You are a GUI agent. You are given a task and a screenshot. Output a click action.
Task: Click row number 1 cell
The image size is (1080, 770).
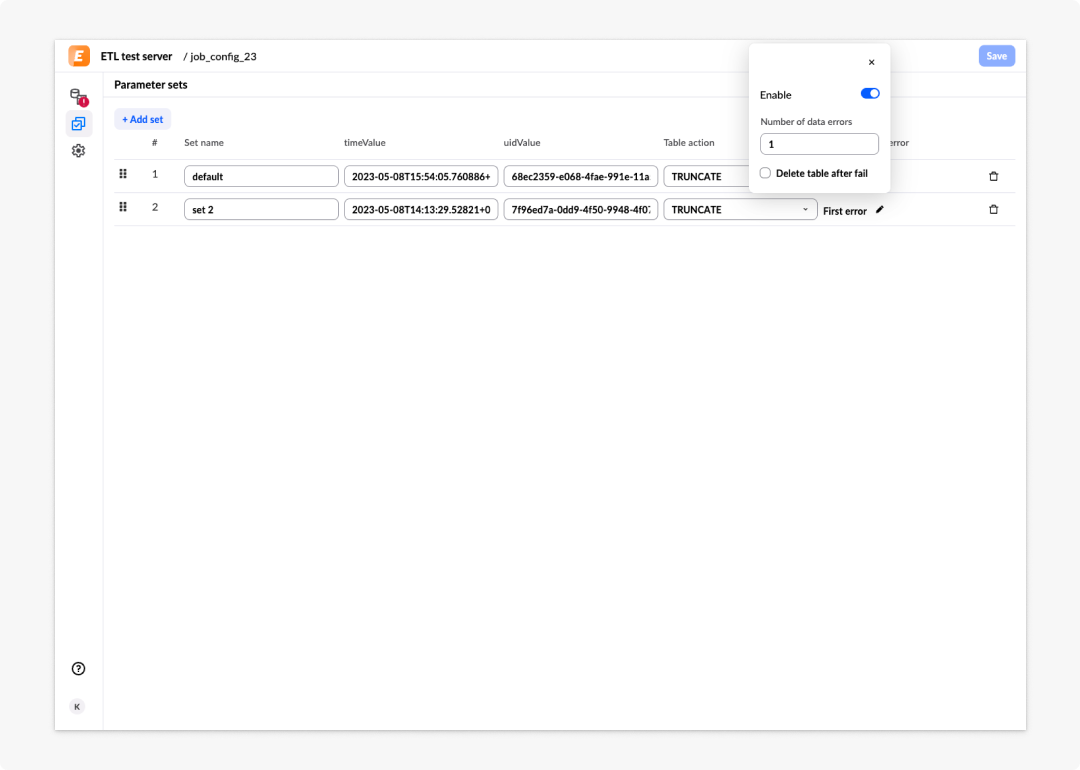pyautogui.click(x=155, y=174)
